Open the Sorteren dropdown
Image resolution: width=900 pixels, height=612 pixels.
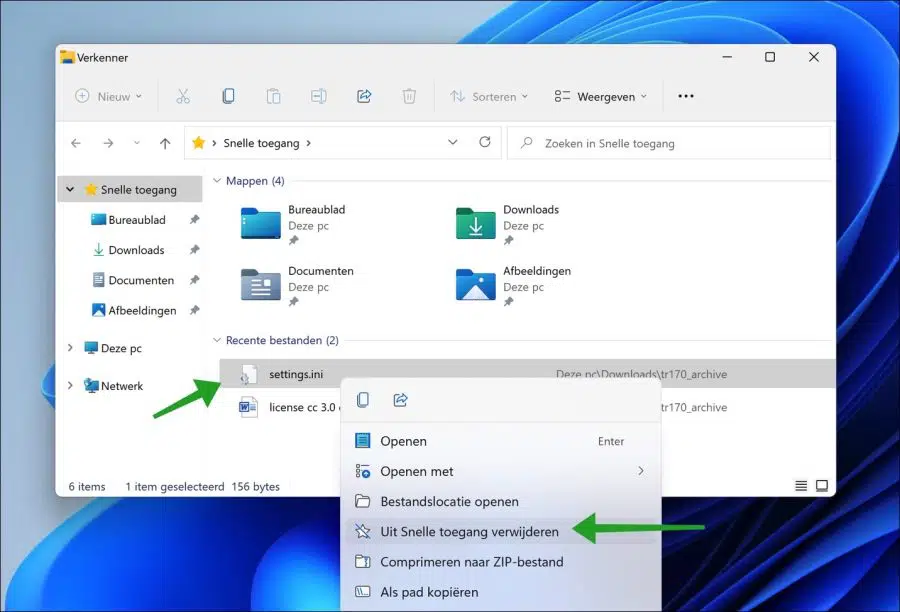click(x=488, y=96)
